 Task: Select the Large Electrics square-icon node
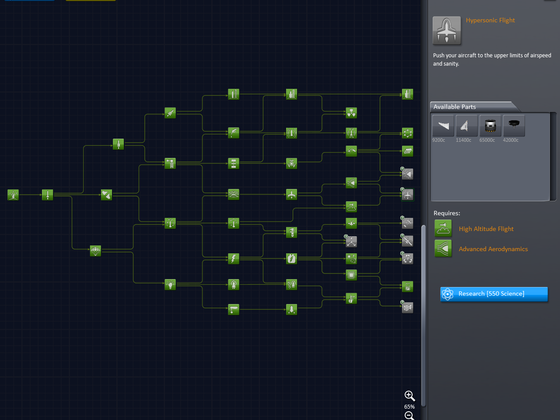coord(351,275)
